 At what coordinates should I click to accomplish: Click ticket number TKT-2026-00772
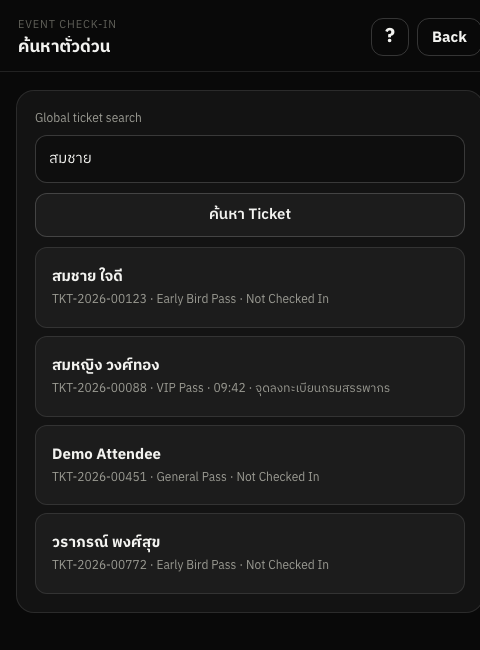99,565
